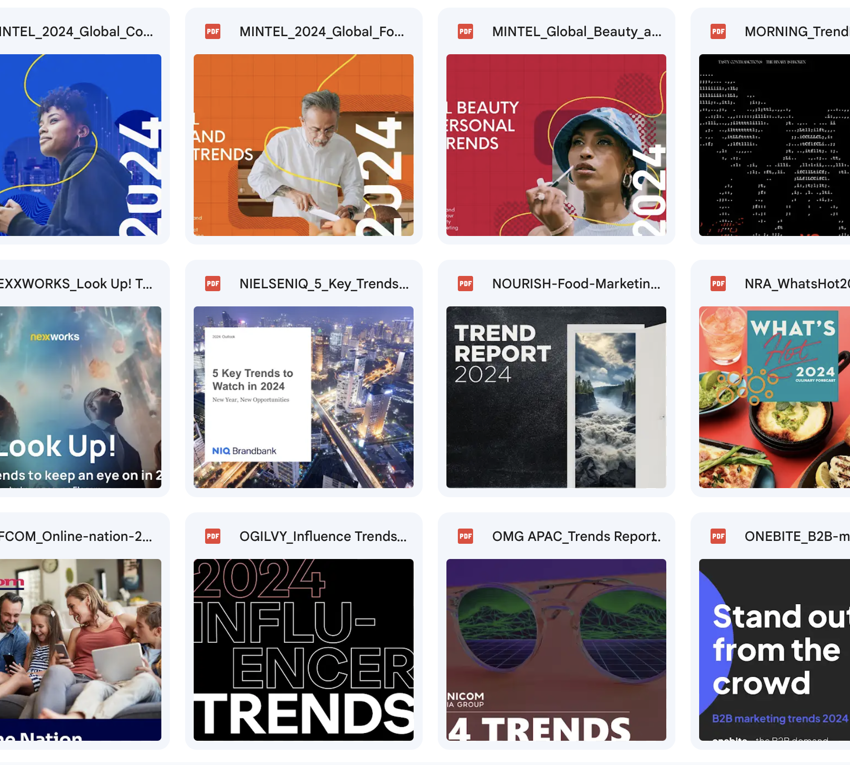This screenshot has width=850, height=765.
Task: Click the FCOM_Online-nation file name
Action: [76, 536]
